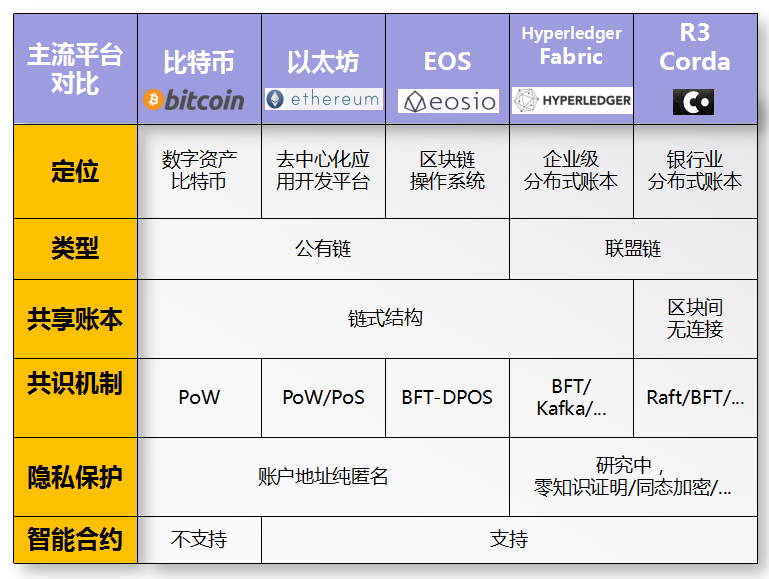The height and width of the screenshot is (579, 769).
Task: Select the 定位 row header
Action: tap(75, 171)
